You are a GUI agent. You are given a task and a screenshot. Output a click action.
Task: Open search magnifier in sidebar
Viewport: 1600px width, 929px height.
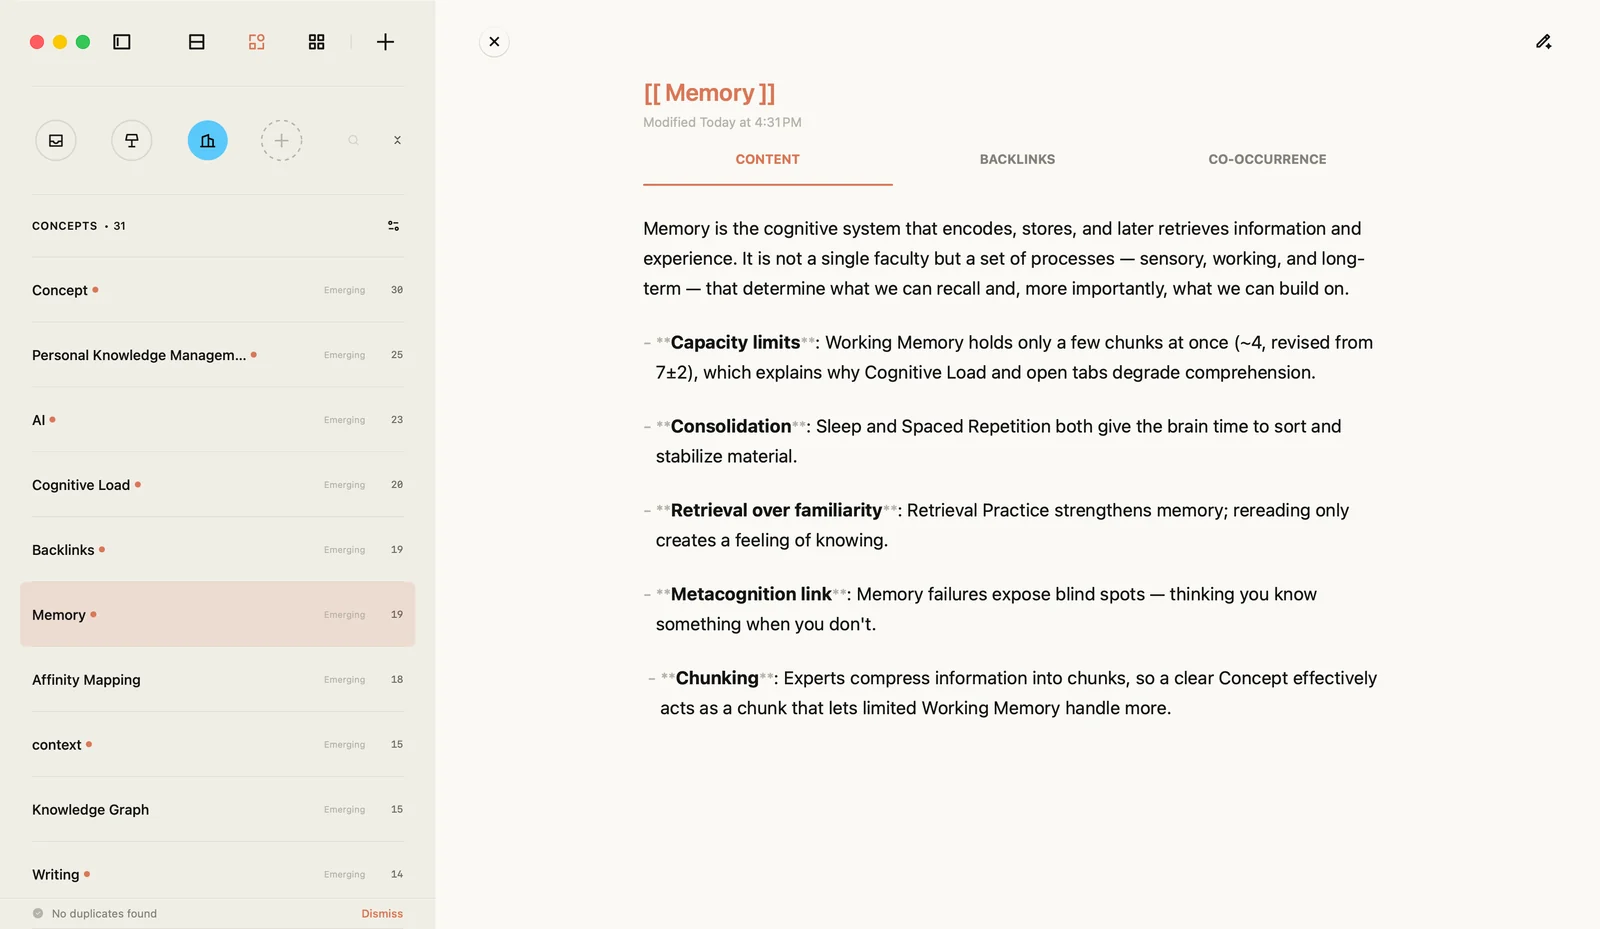353,141
